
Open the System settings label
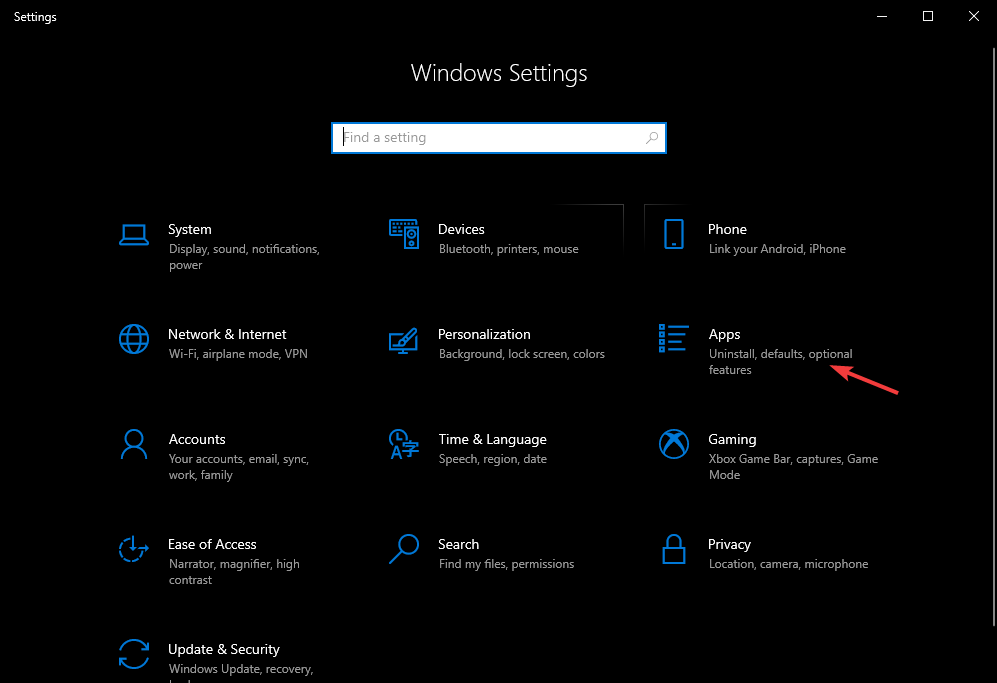pyautogui.click(x=189, y=229)
